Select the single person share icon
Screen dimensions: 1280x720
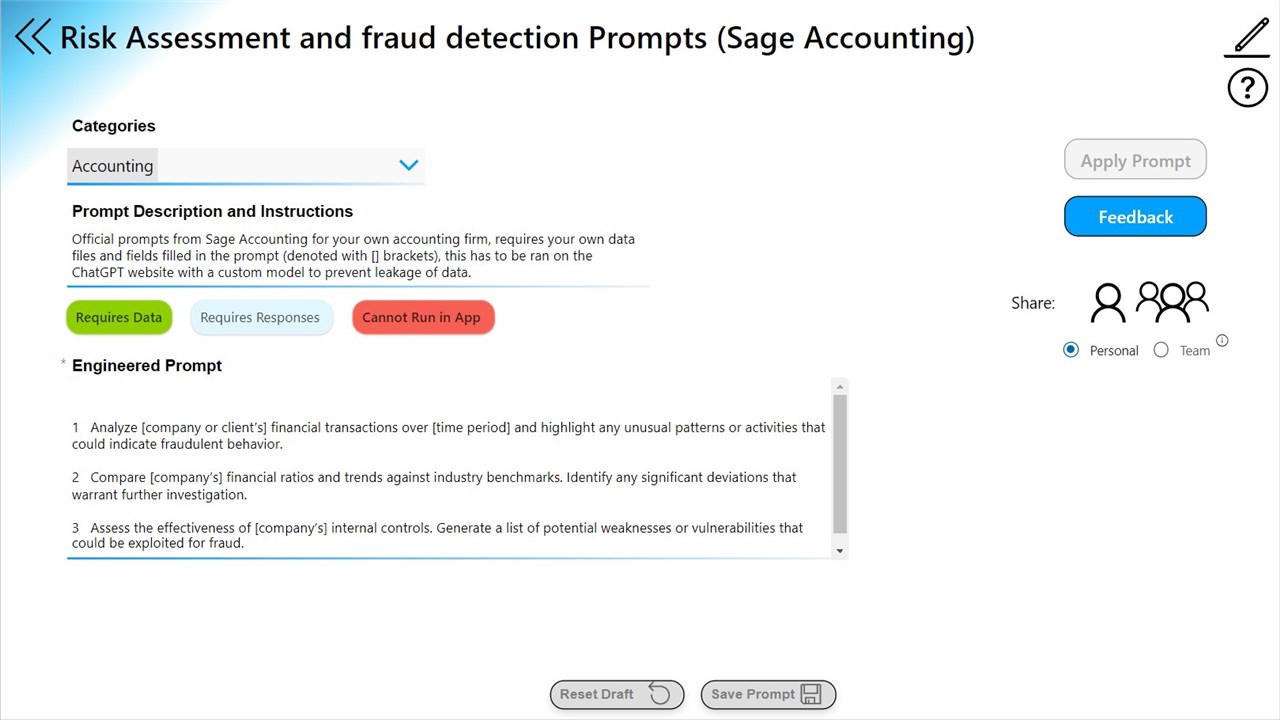pos(1108,302)
